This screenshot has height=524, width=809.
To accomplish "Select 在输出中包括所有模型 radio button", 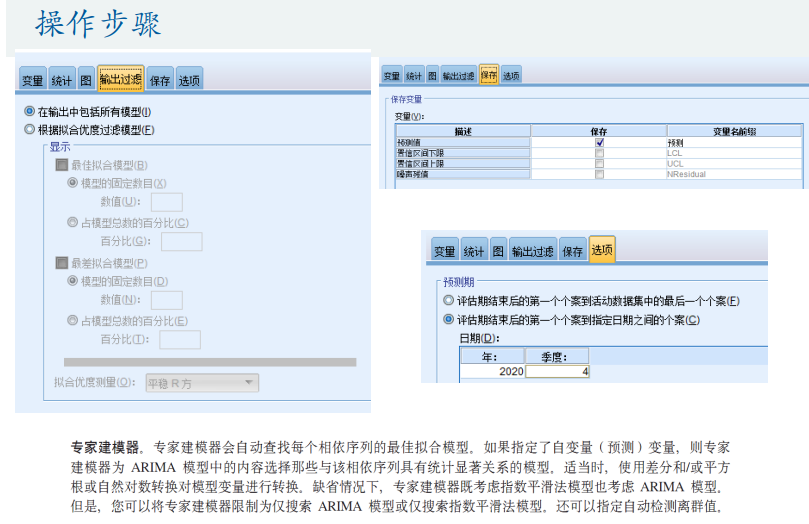I will (x=29, y=112).
